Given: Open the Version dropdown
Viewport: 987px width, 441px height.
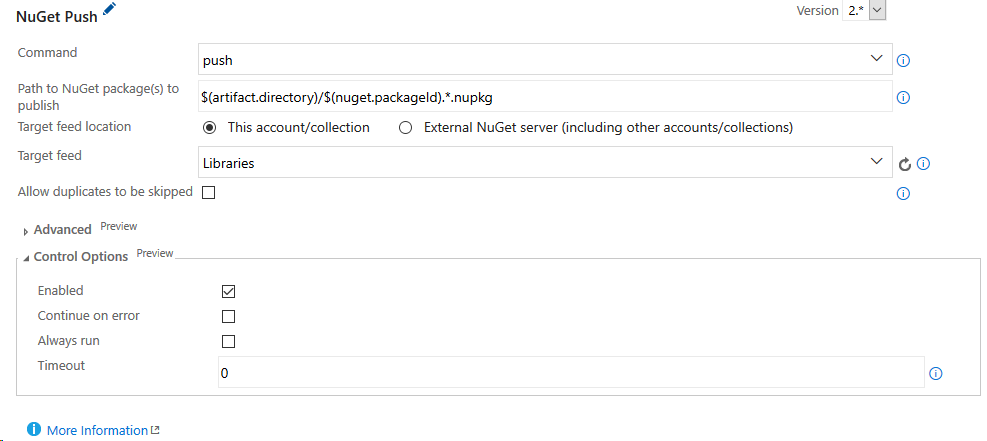Looking at the screenshot, I should (x=877, y=10).
